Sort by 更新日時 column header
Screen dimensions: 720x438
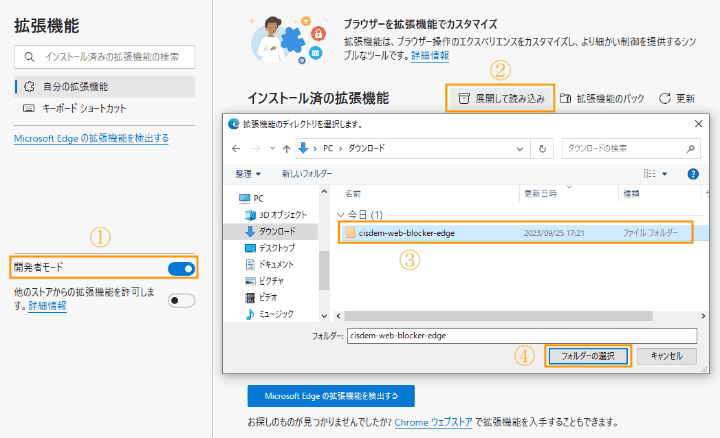click(x=540, y=194)
